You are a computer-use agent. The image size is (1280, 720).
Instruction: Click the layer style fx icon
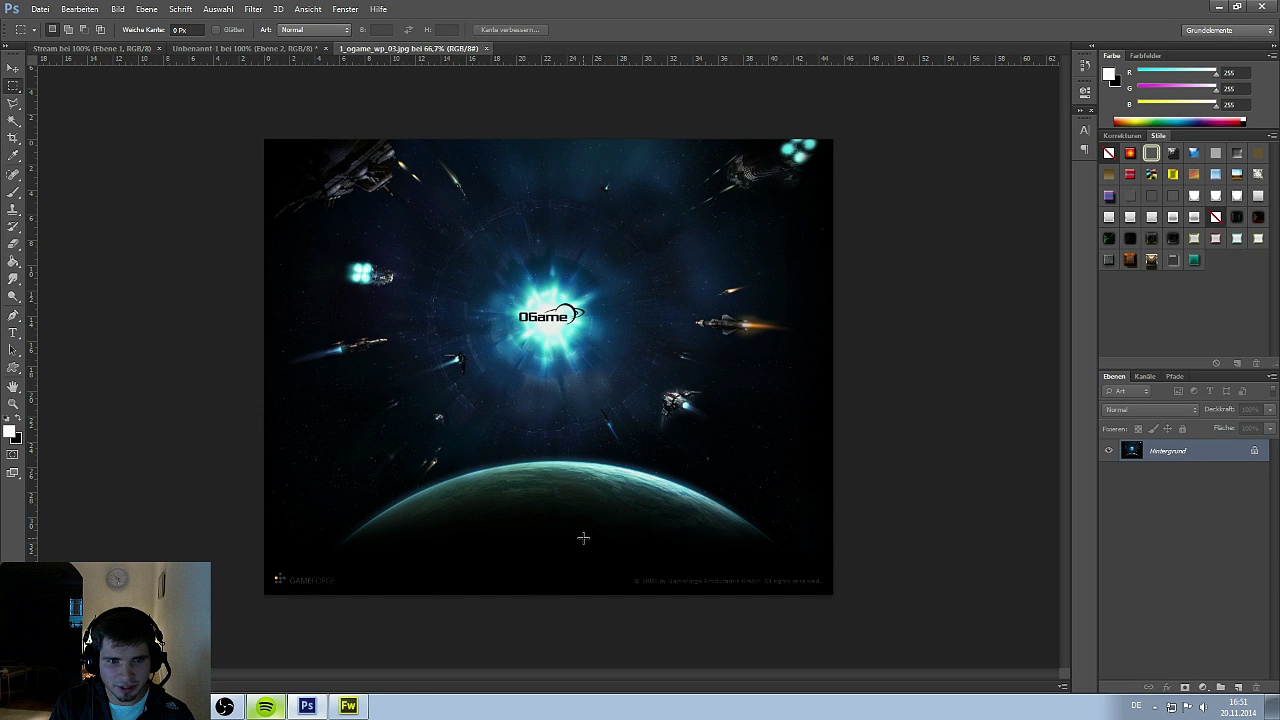click(x=1166, y=687)
